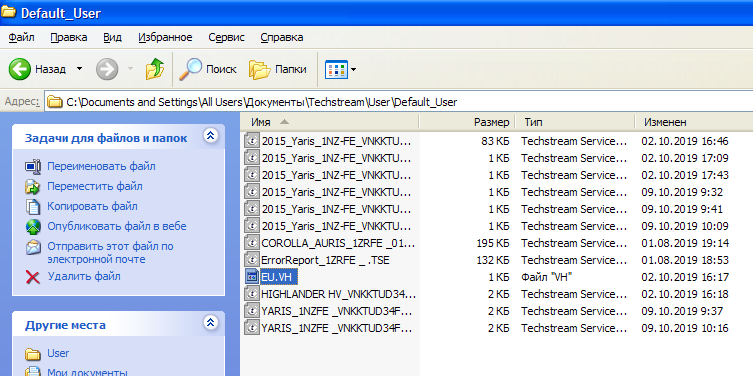Viewport: 753px width, 376px height.
Task: Open the Поиск search pane
Action: (208, 69)
